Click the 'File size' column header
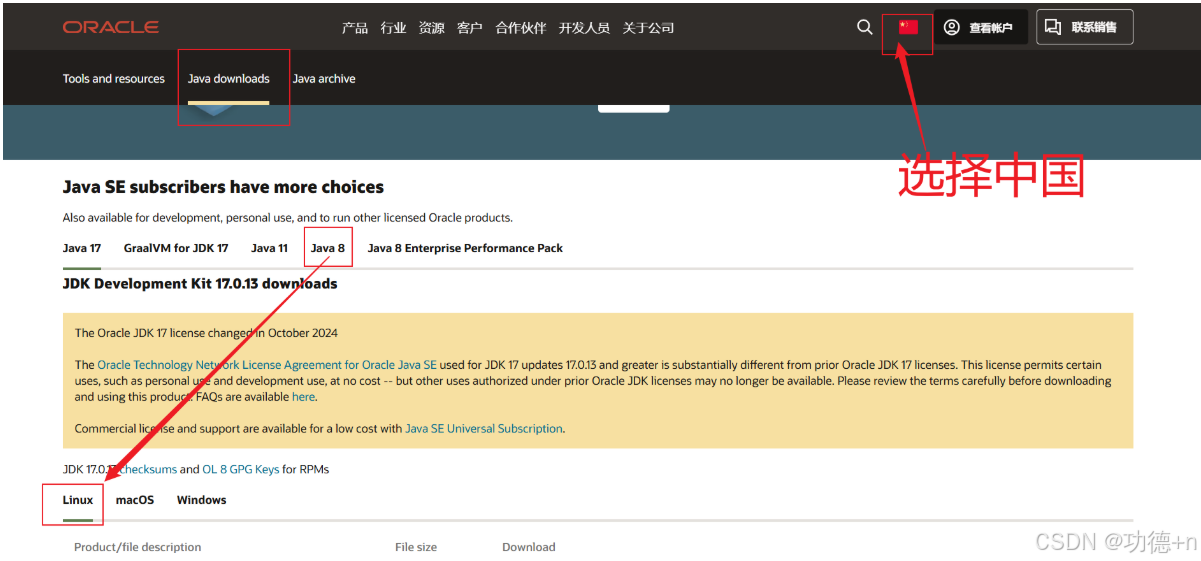The height and width of the screenshot is (561, 1201). pos(416,547)
